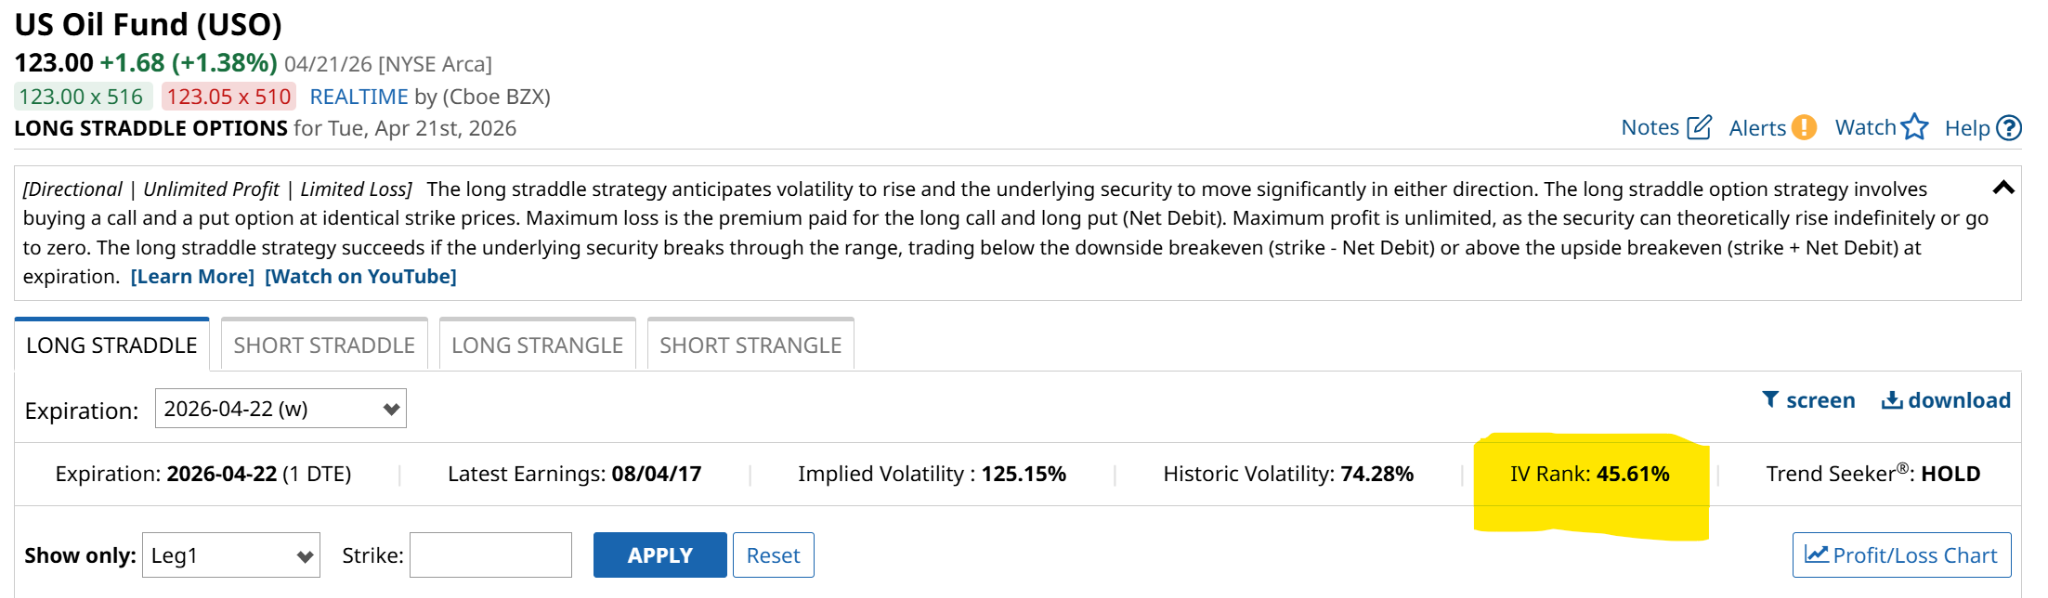Image resolution: width=2048 pixels, height=598 pixels.
Task: Open the Learn More link
Action: (192, 277)
